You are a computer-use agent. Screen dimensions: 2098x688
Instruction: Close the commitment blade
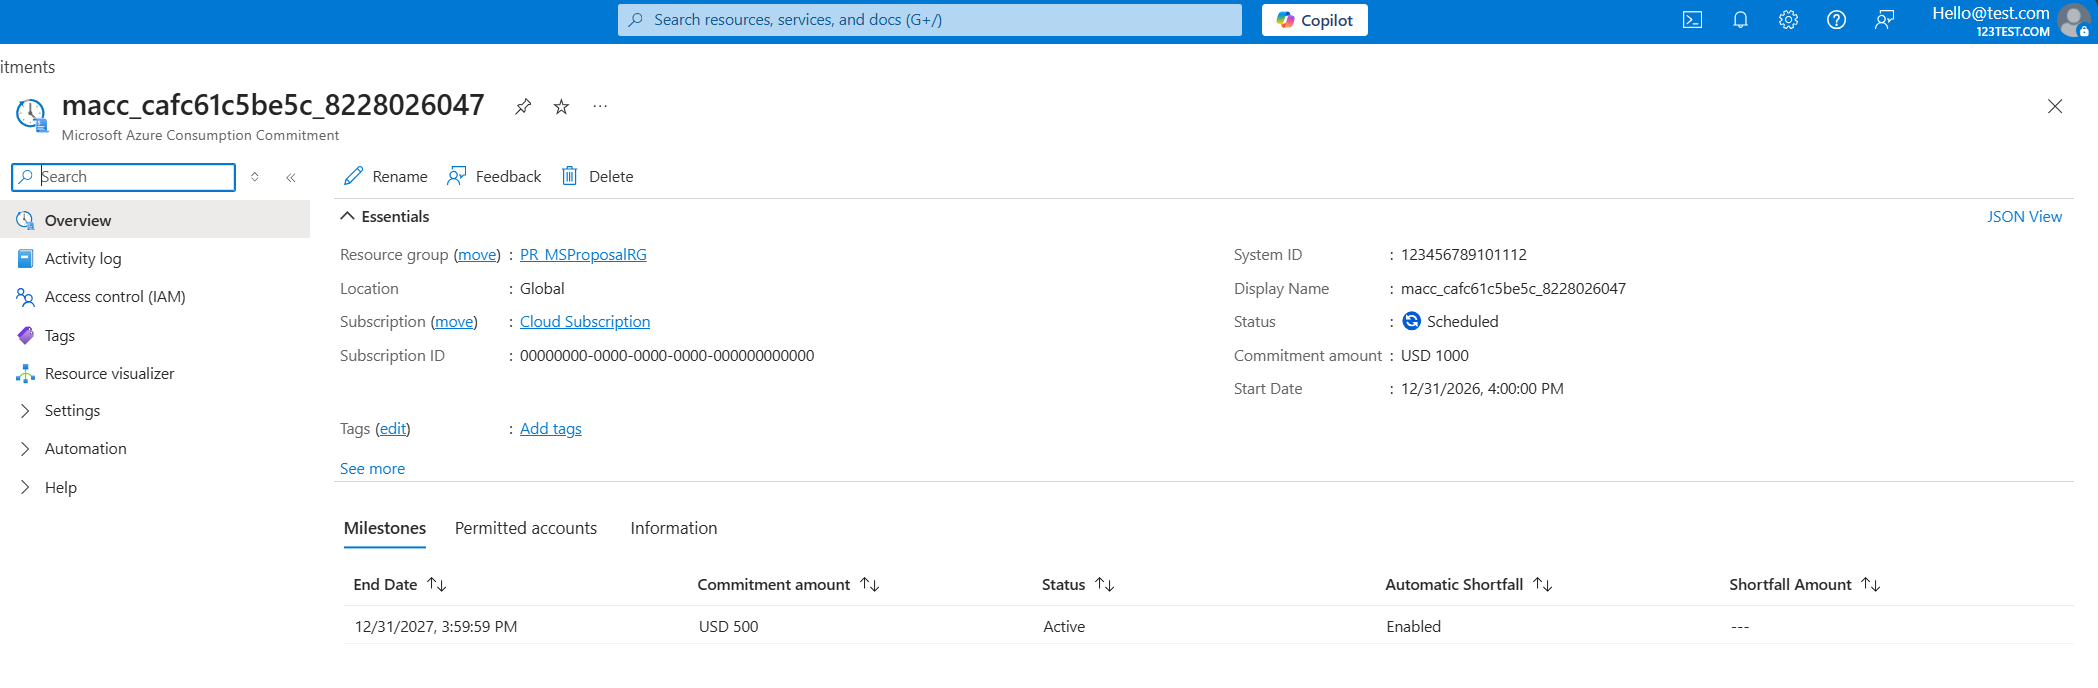click(x=2055, y=106)
